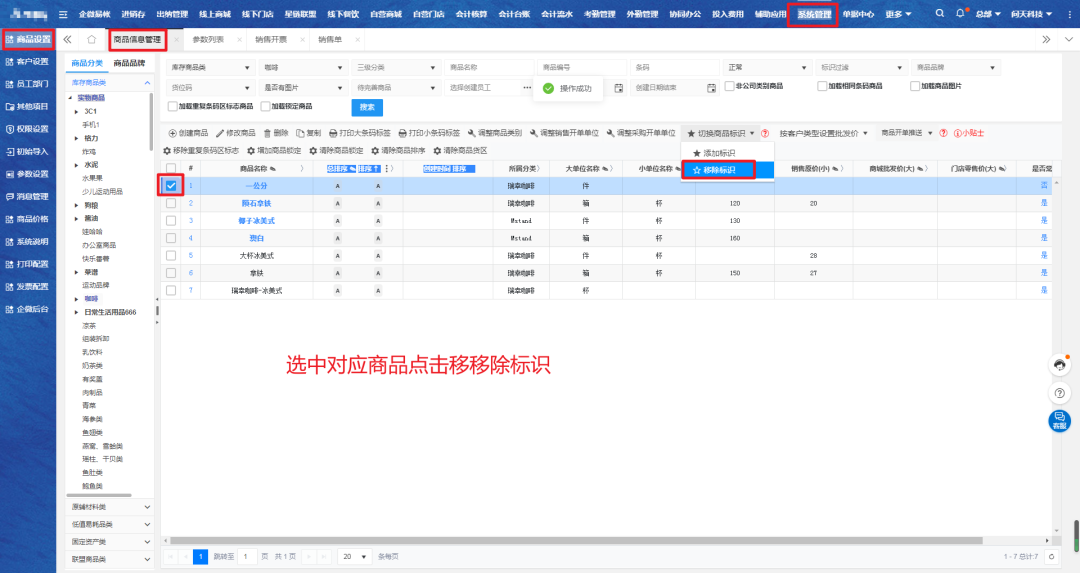Uncheck the checkbox for 一公分 row
Image resolution: width=1080 pixels, height=573 pixels.
[x=171, y=185]
